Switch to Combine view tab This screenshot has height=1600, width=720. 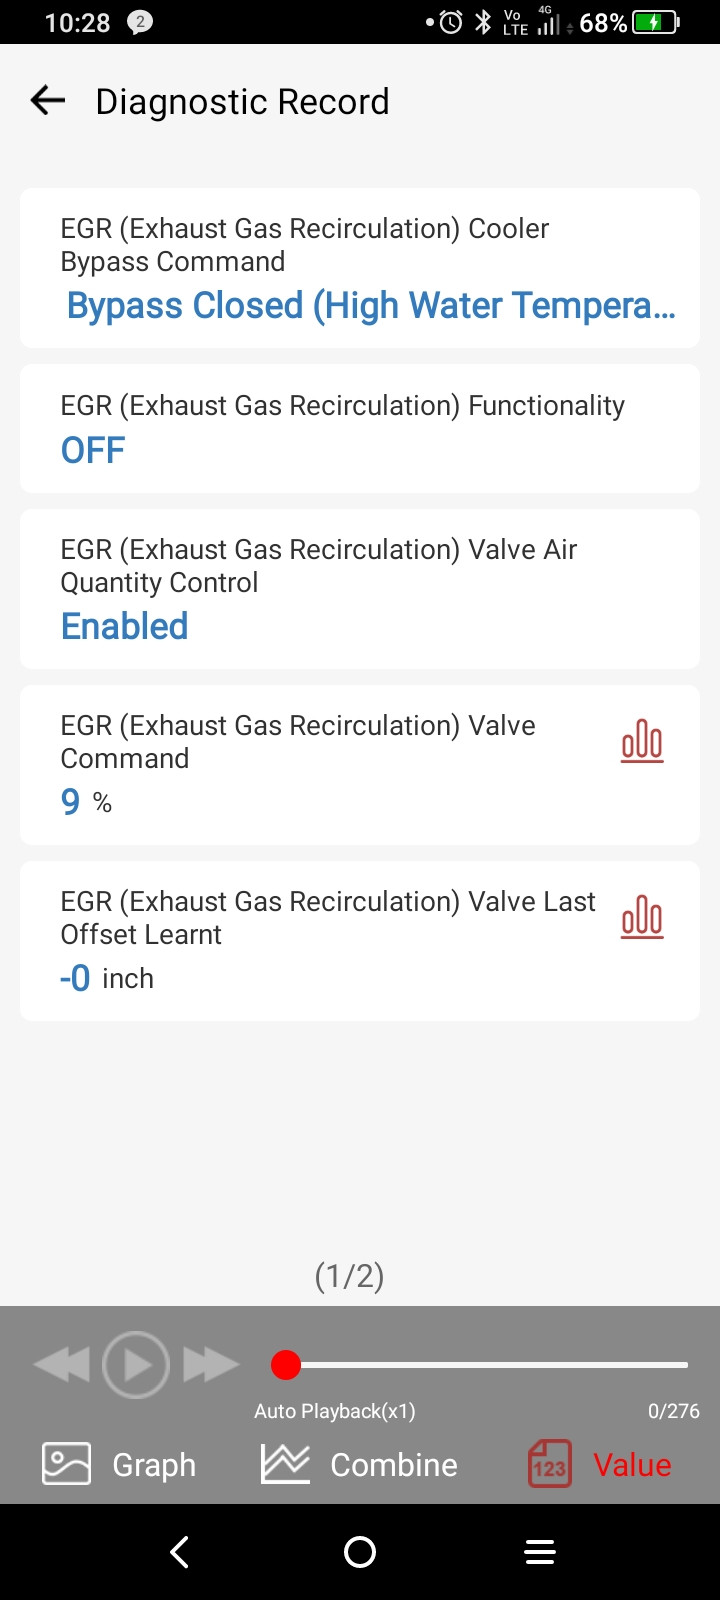tap(360, 1464)
